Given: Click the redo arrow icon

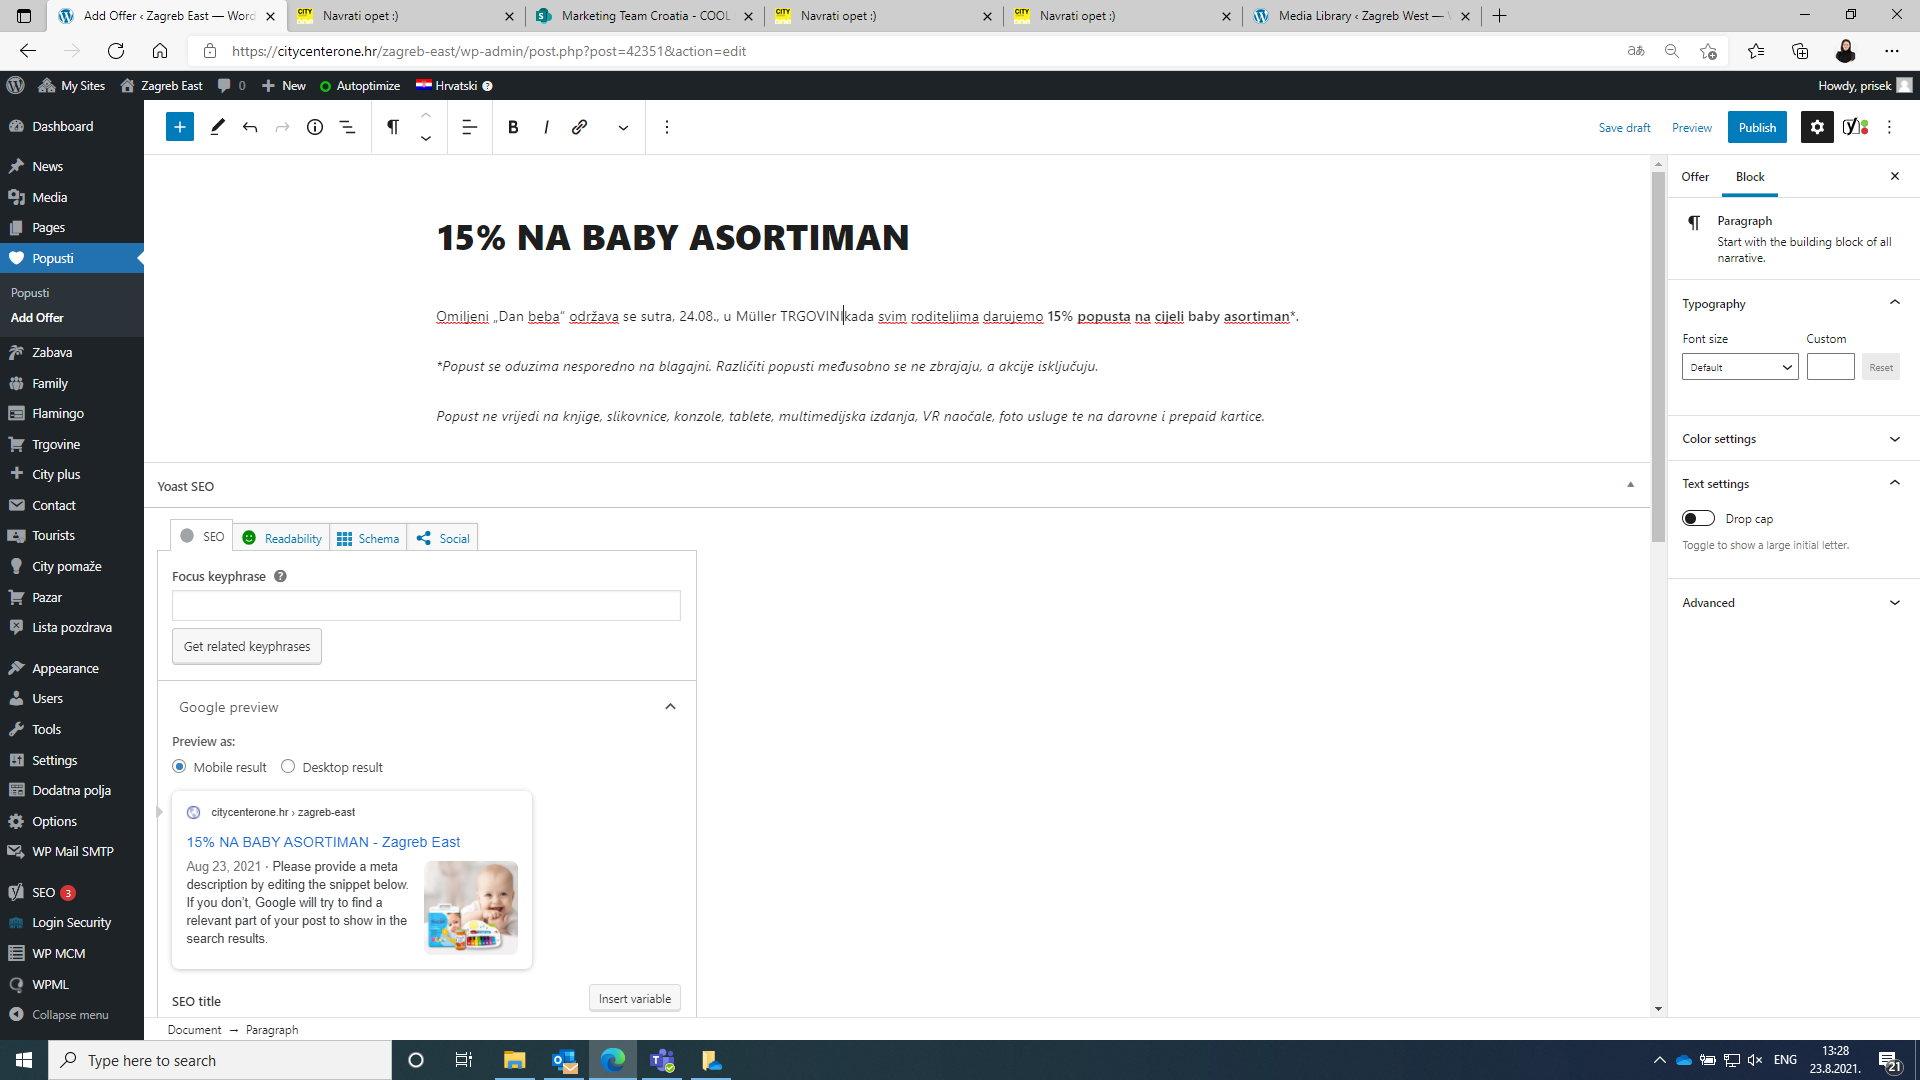Looking at the screenshot, I should point(283,127).
